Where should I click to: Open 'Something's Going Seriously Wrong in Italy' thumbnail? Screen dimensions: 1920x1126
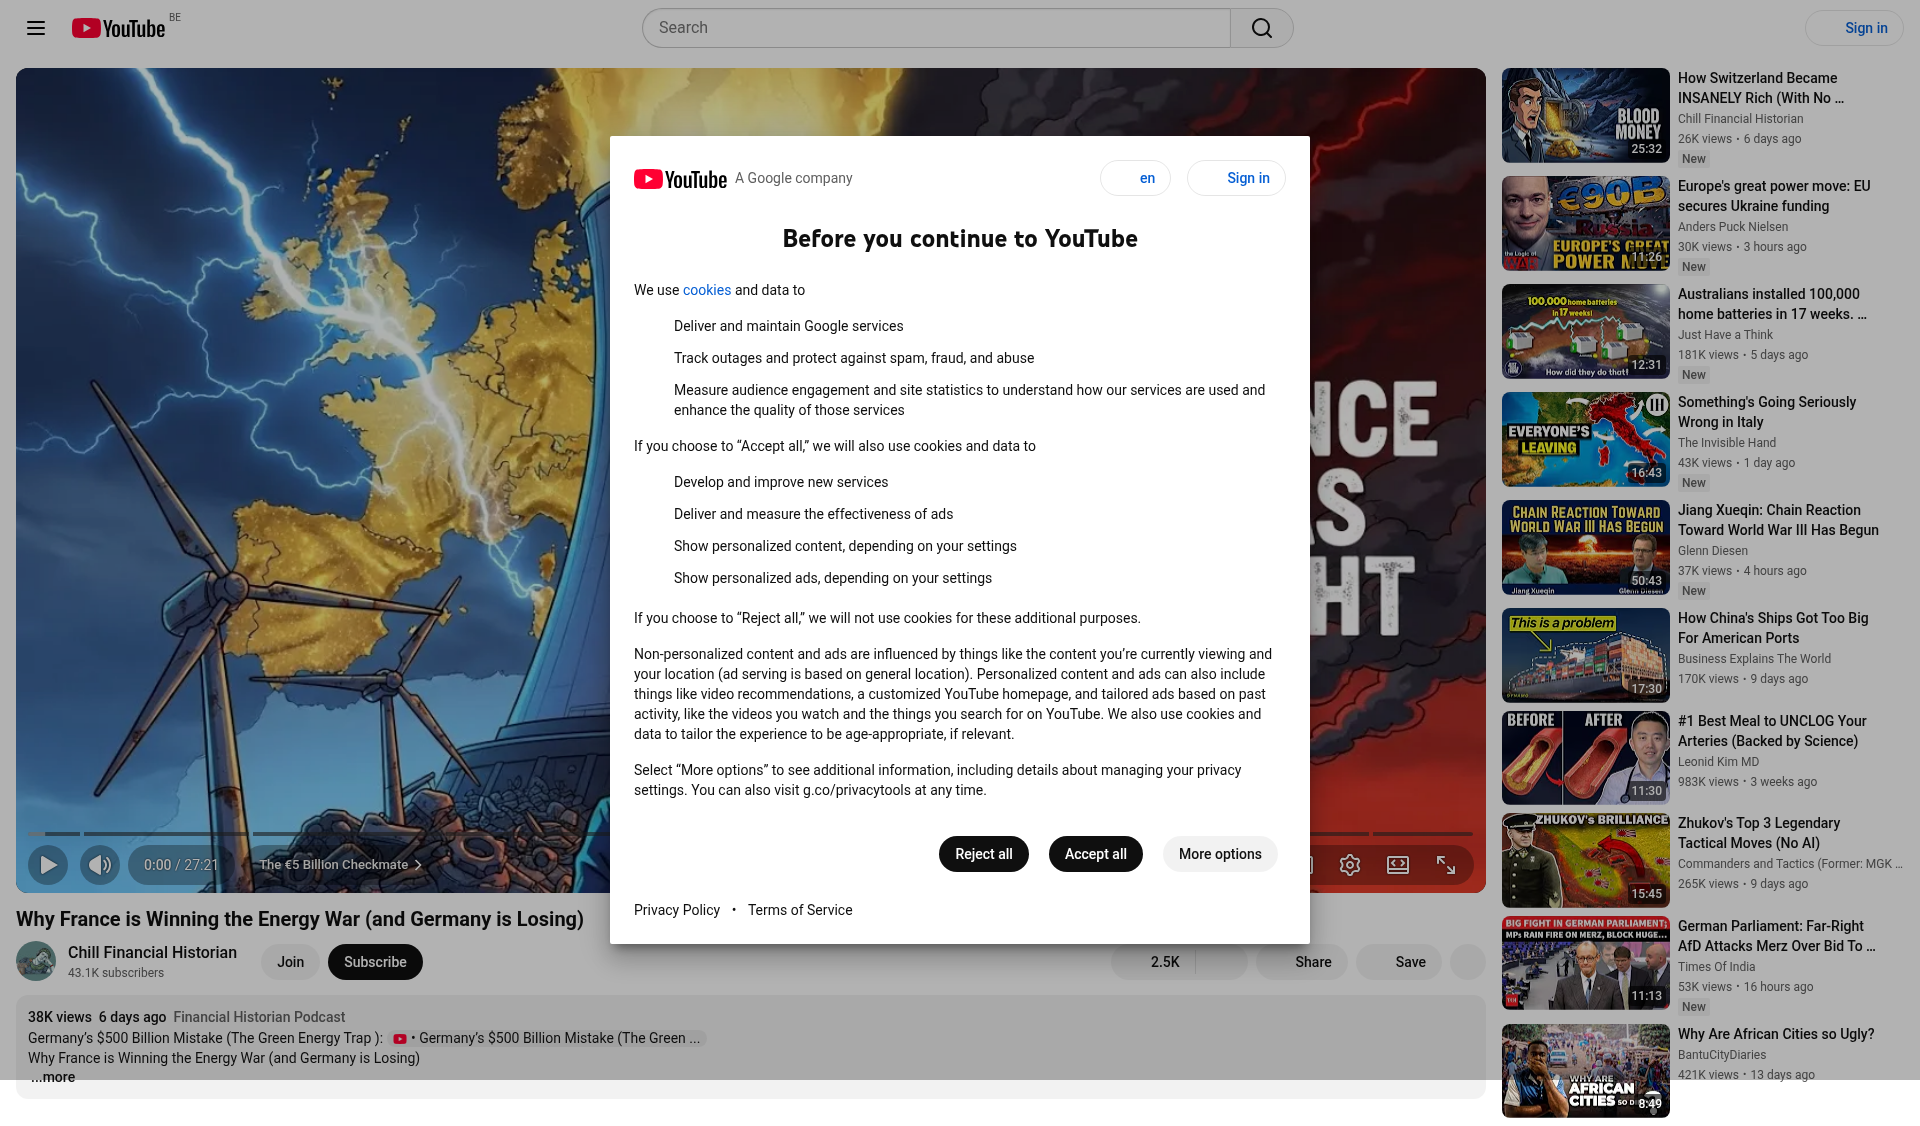tap(1585, 439)
